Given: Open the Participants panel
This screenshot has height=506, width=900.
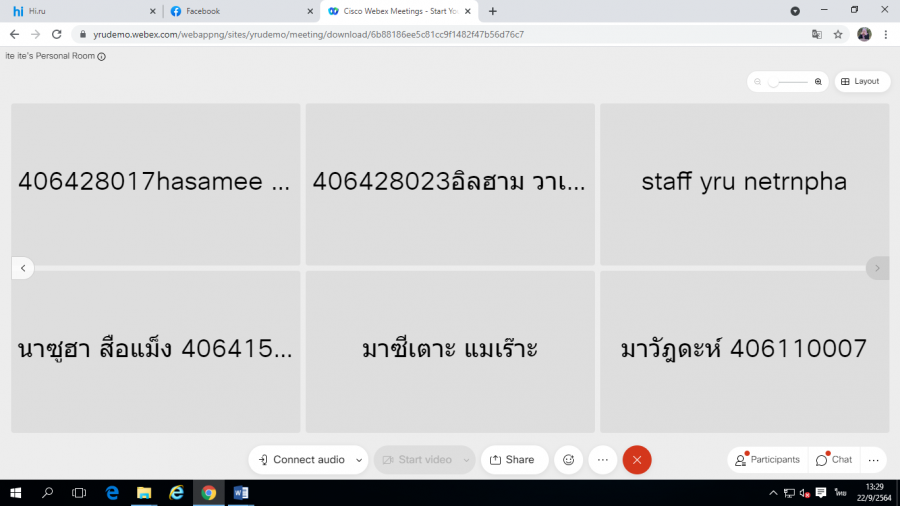Looking at the screenshot, I should 768,460.
